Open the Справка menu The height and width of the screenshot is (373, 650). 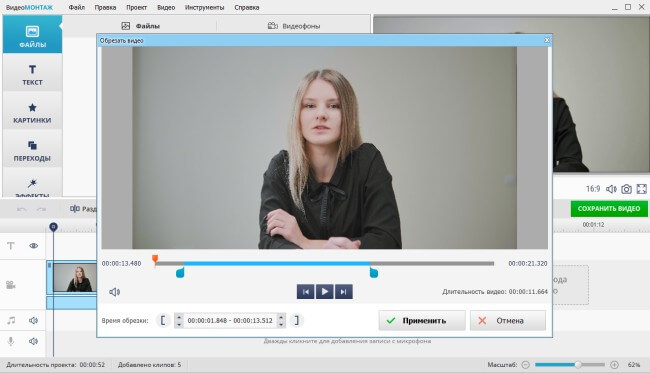[247, 7]
